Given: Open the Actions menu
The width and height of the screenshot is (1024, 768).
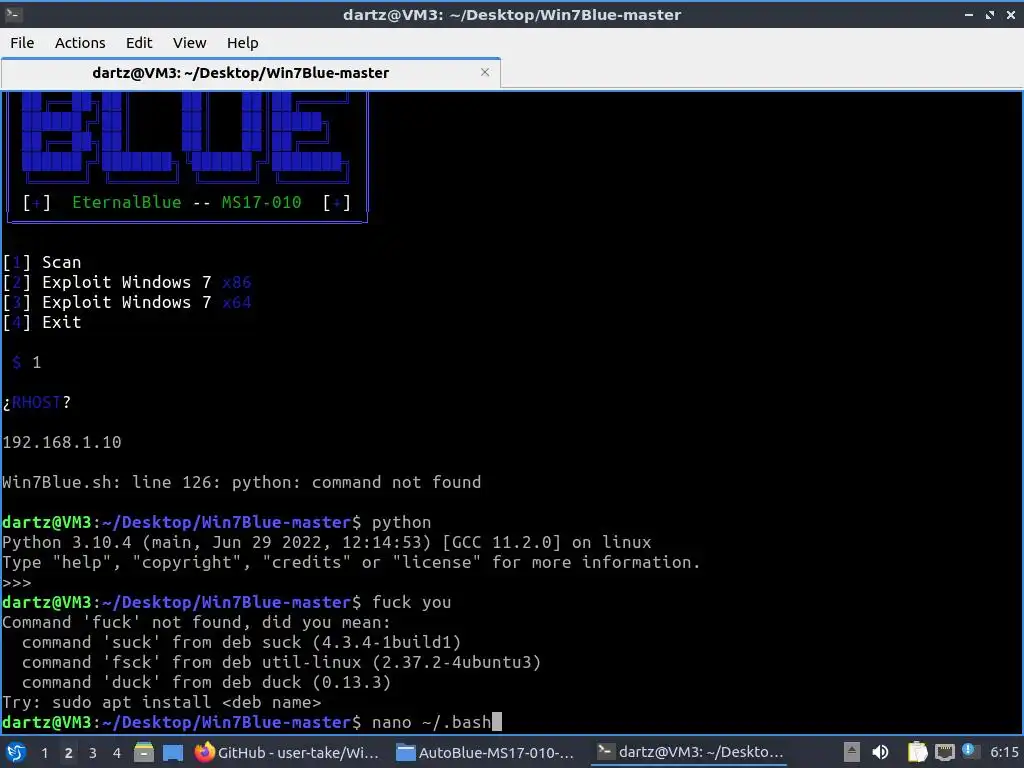Looking at the screenshot, I should coord(80,43).
